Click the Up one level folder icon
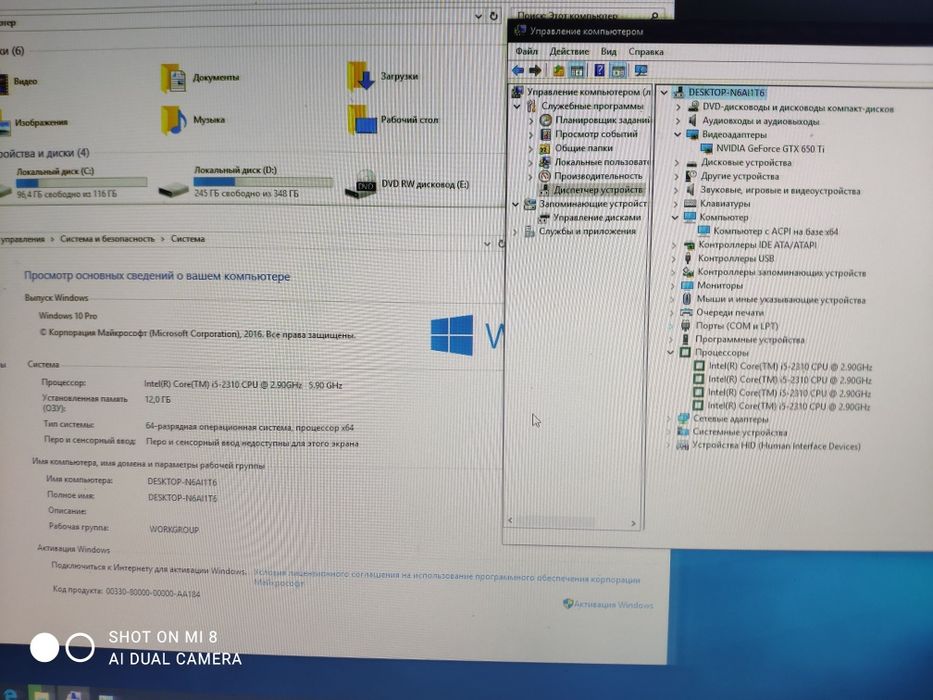 558,71
